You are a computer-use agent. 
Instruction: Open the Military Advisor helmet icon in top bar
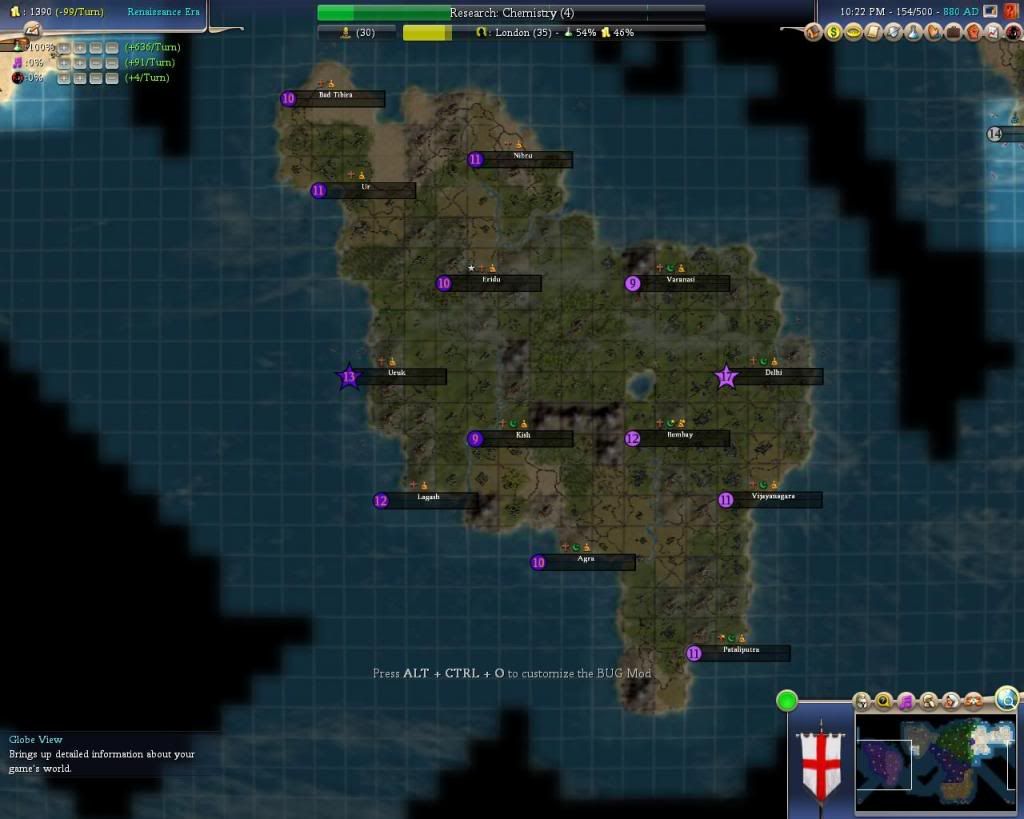(x=893, y=31)
